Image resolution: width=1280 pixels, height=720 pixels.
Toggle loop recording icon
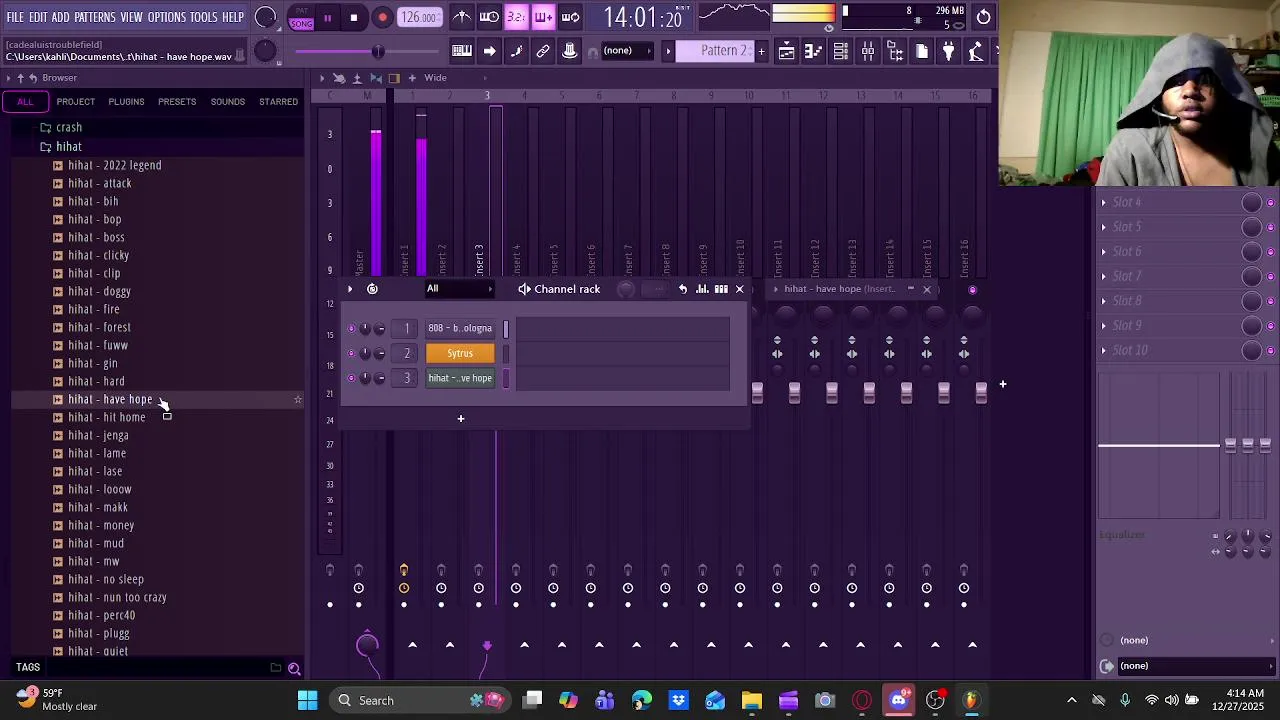point(570,17)
